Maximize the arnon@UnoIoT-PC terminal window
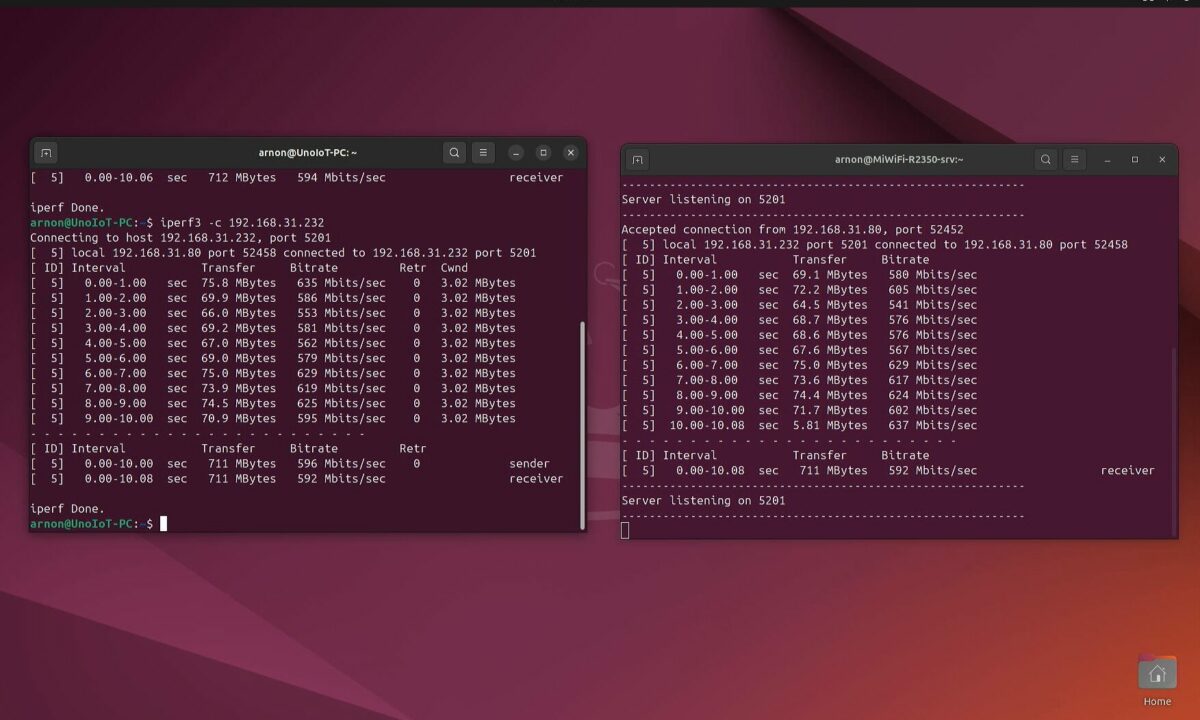Screen dimensions: 1200x720 pyautogui.click(x=543, y=153)
